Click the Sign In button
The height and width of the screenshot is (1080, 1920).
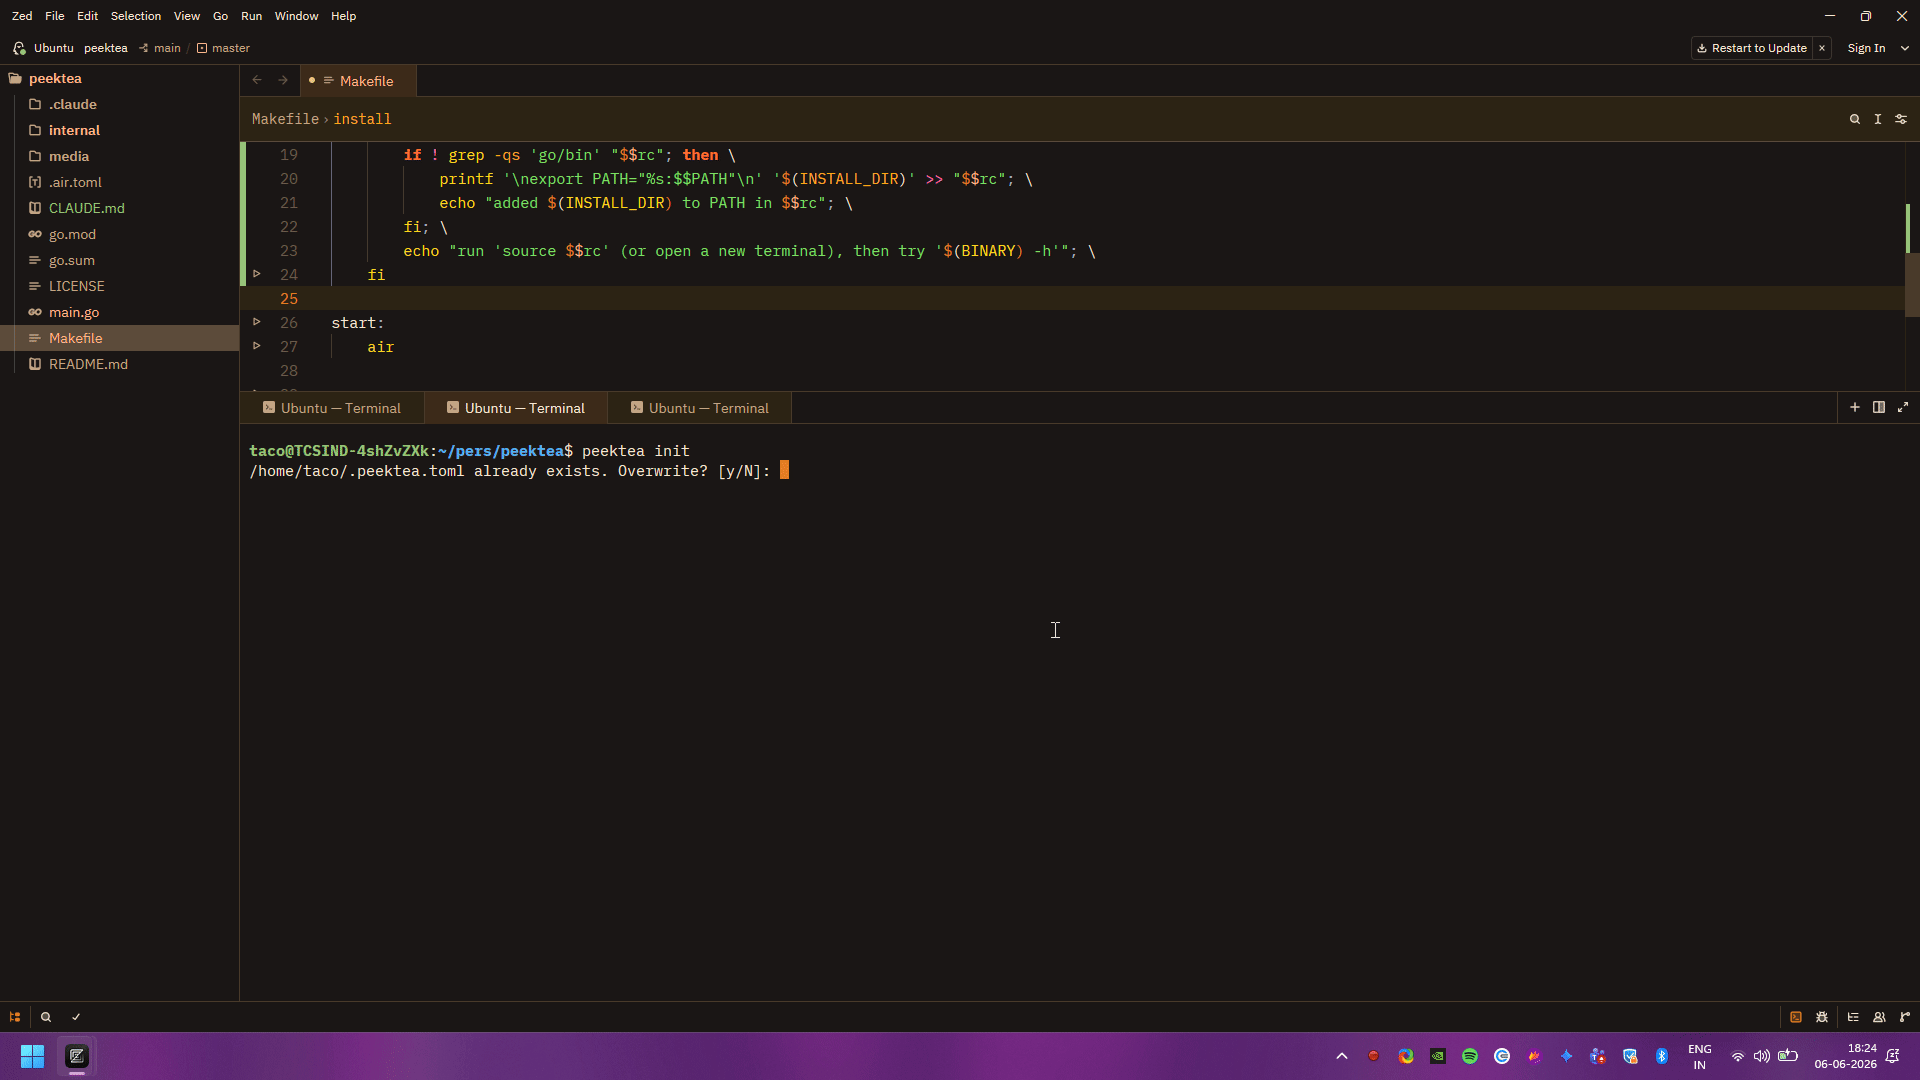pos(1866,48)
